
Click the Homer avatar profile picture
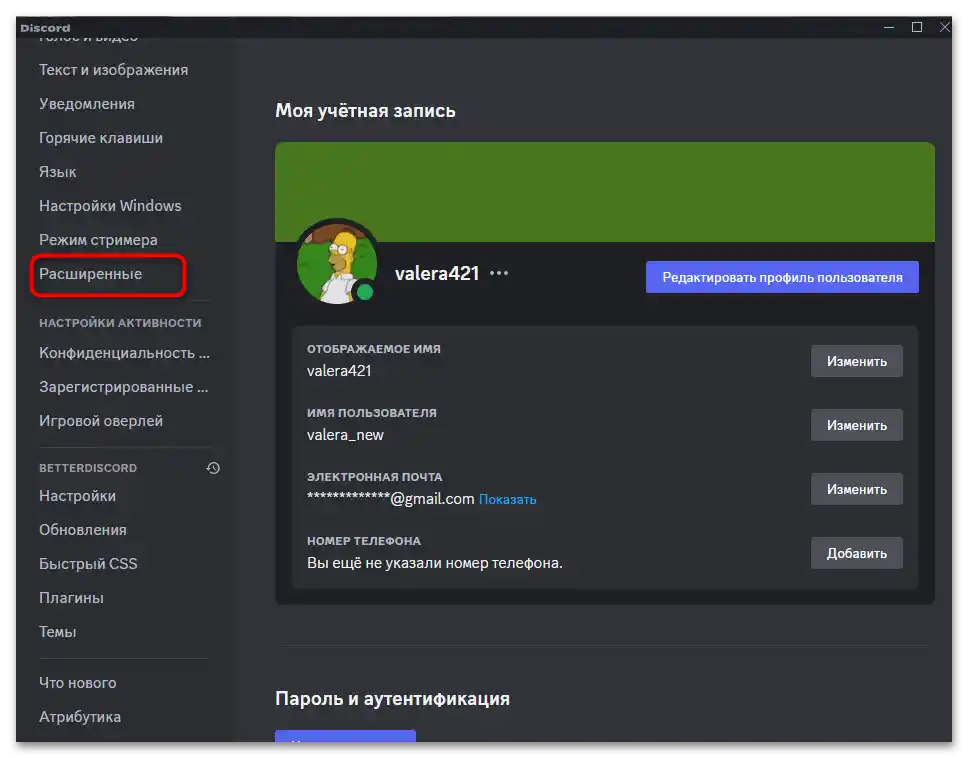336,262
